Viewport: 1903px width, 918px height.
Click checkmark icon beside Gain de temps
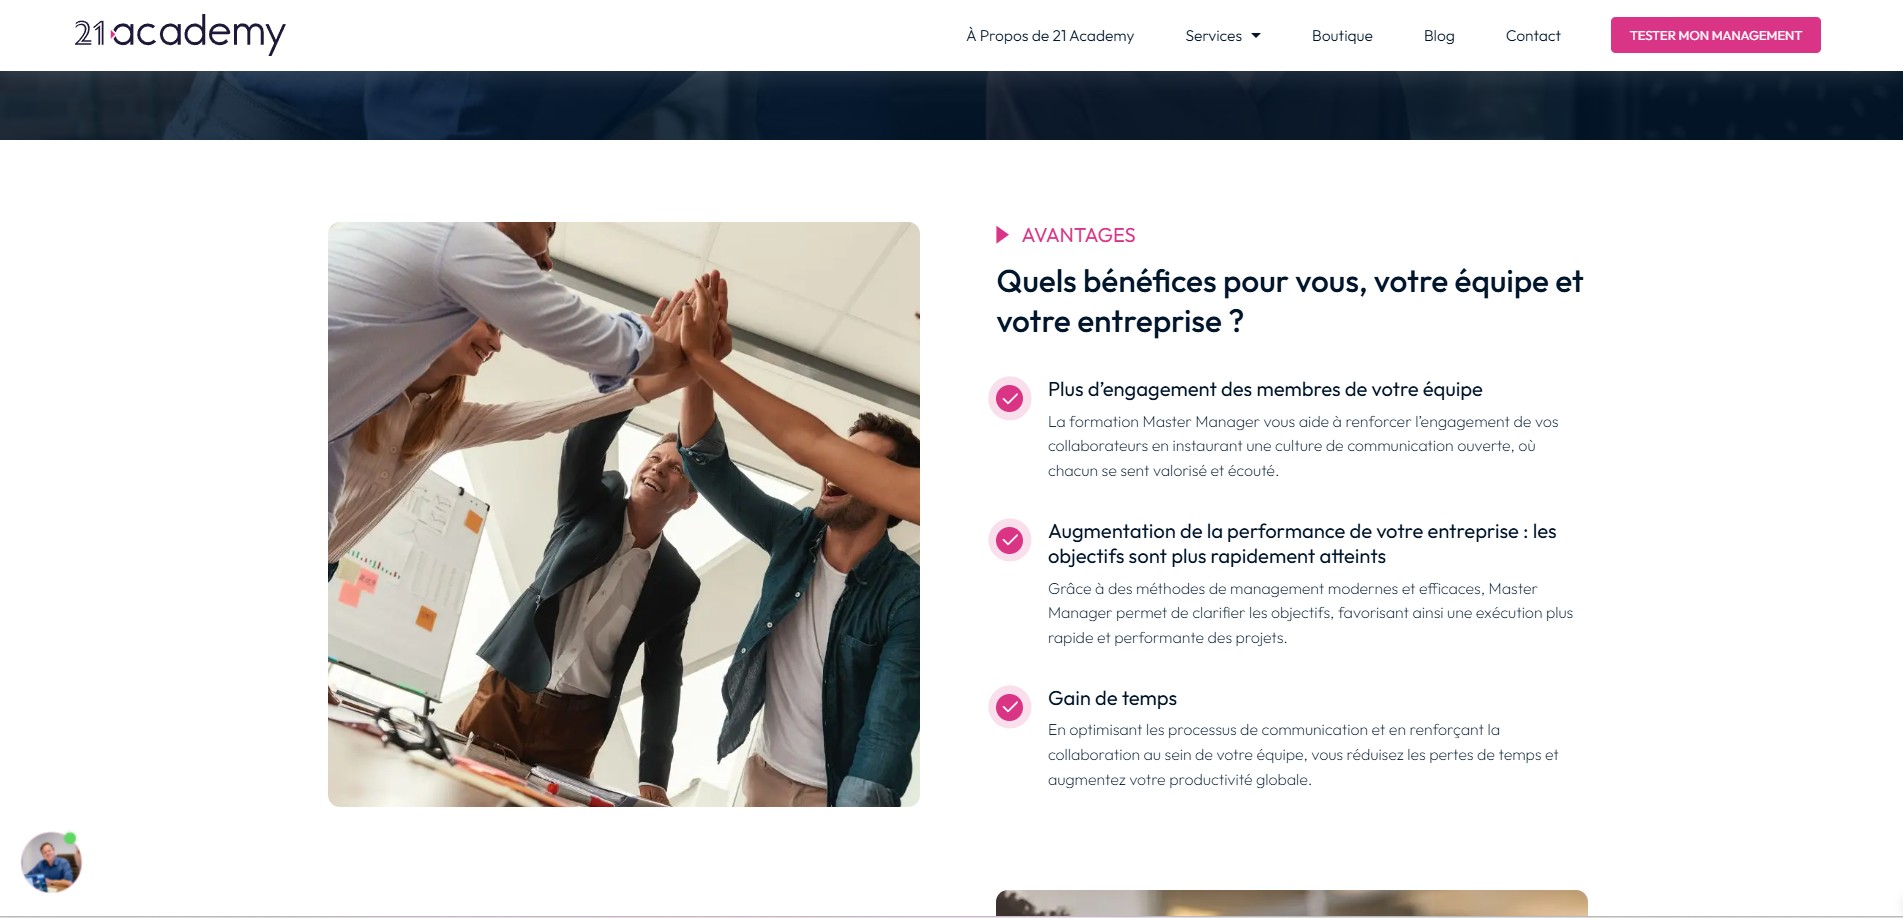1010,708
